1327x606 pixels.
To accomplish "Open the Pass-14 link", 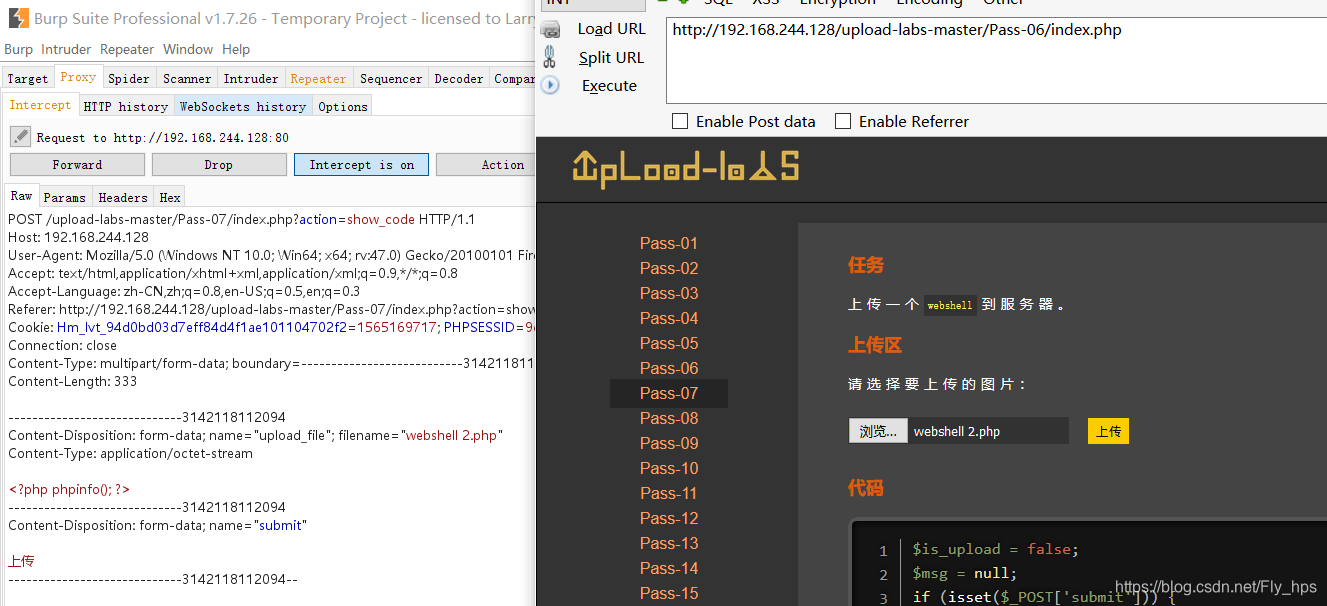I will 669,568.
